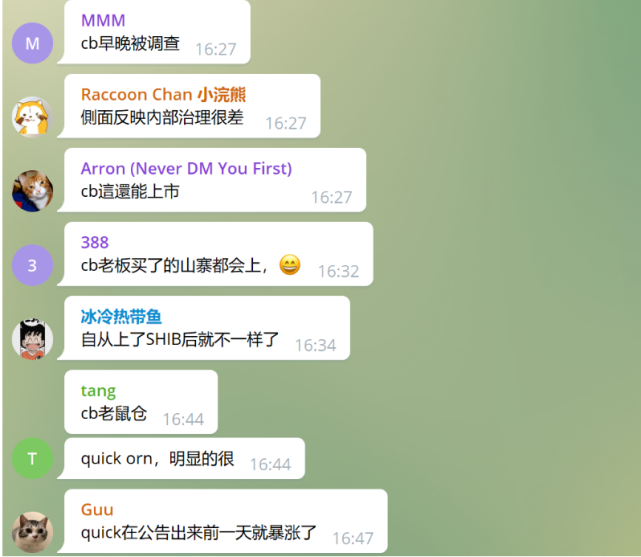Image resolution: width=641 pixels, height=557 pixels.
Task: Open Arron's orange cat avatar
Action: click(x=32, y=191)
